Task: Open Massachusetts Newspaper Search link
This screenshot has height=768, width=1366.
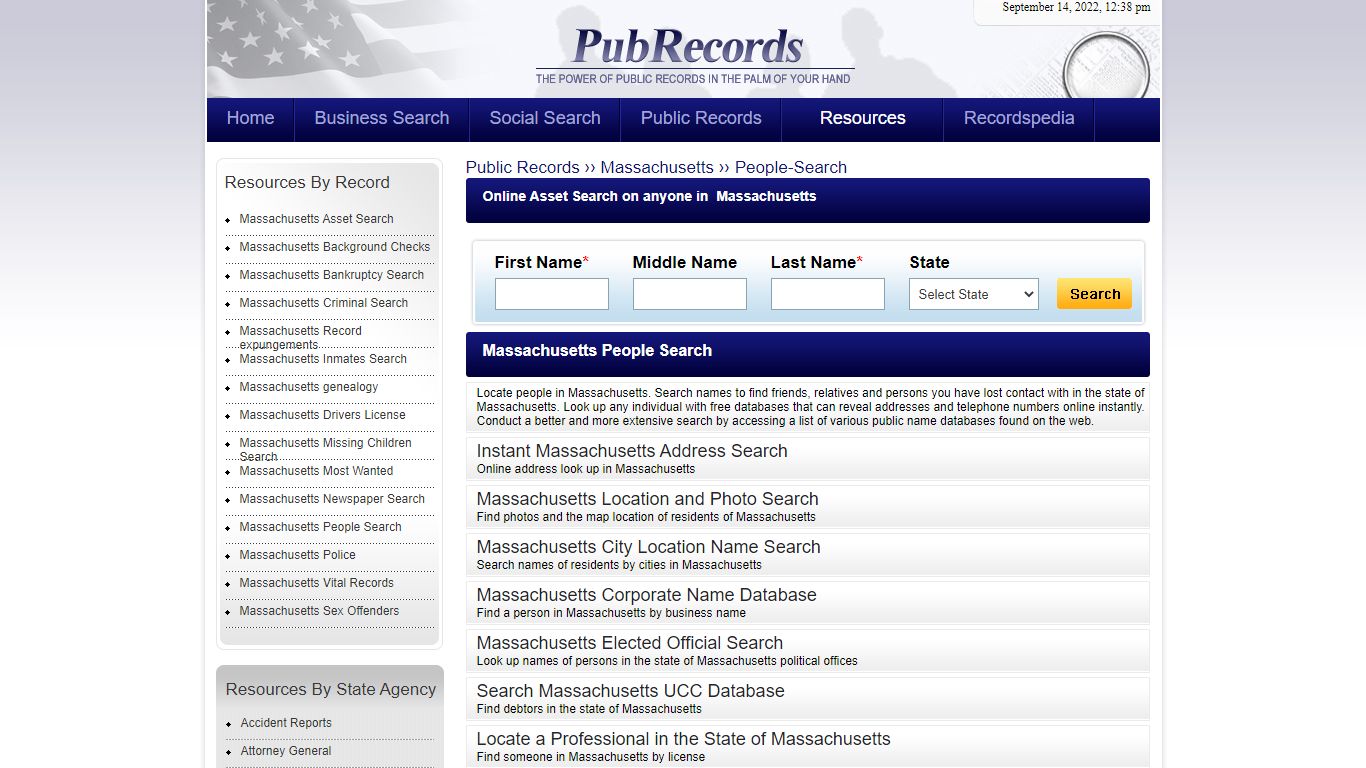Action: [332, 499]
